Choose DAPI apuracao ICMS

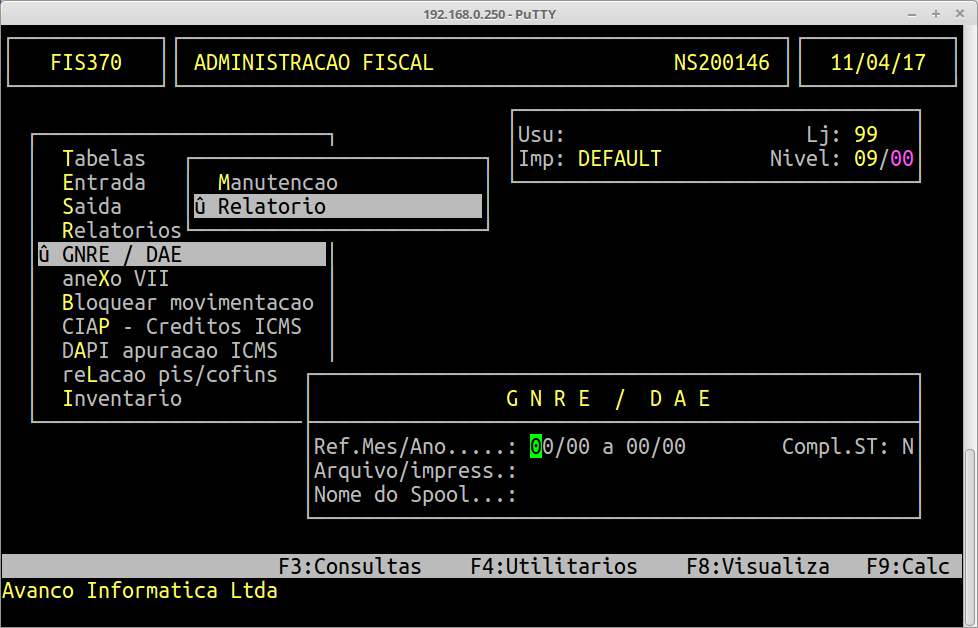click(169, 350)
